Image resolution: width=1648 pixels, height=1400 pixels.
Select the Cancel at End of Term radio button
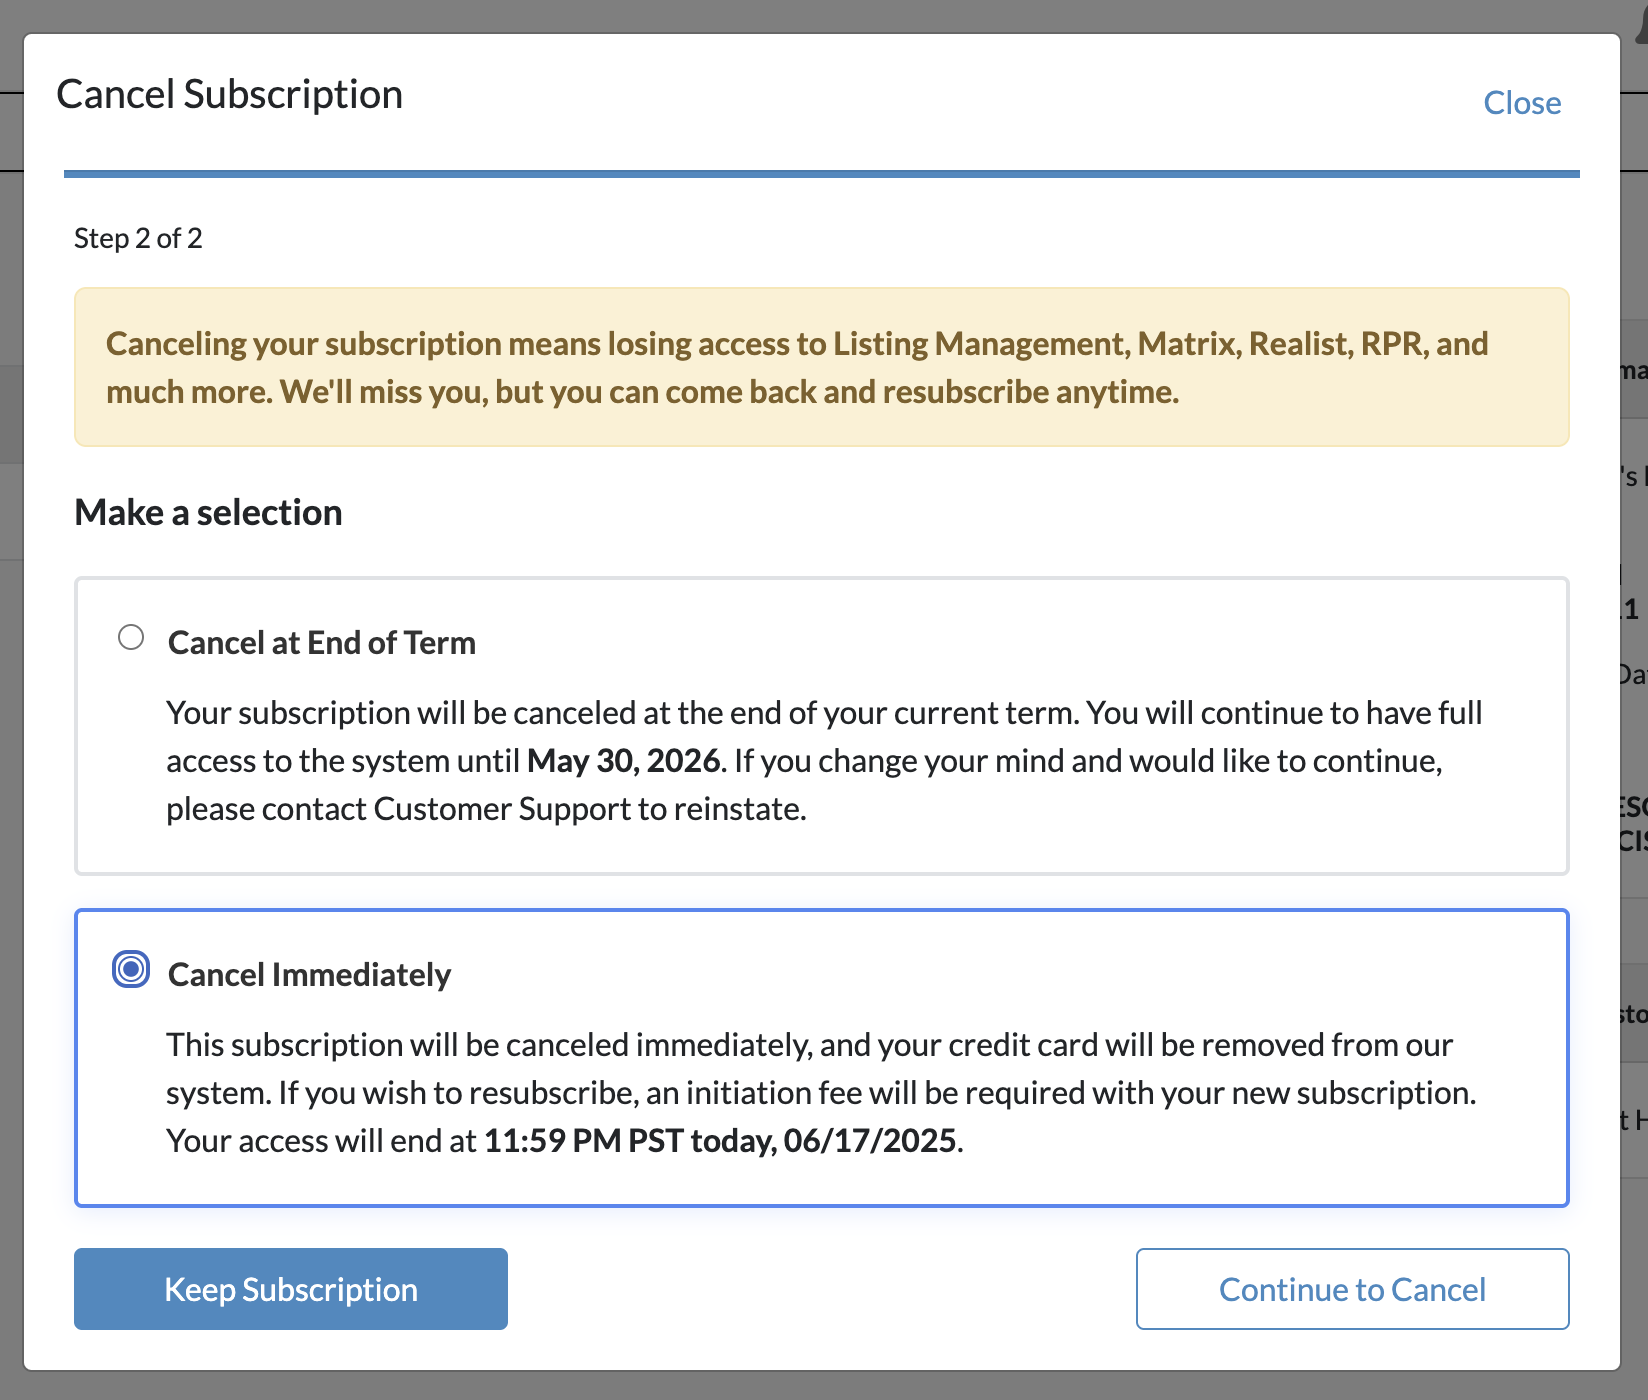tap(131, 637)
